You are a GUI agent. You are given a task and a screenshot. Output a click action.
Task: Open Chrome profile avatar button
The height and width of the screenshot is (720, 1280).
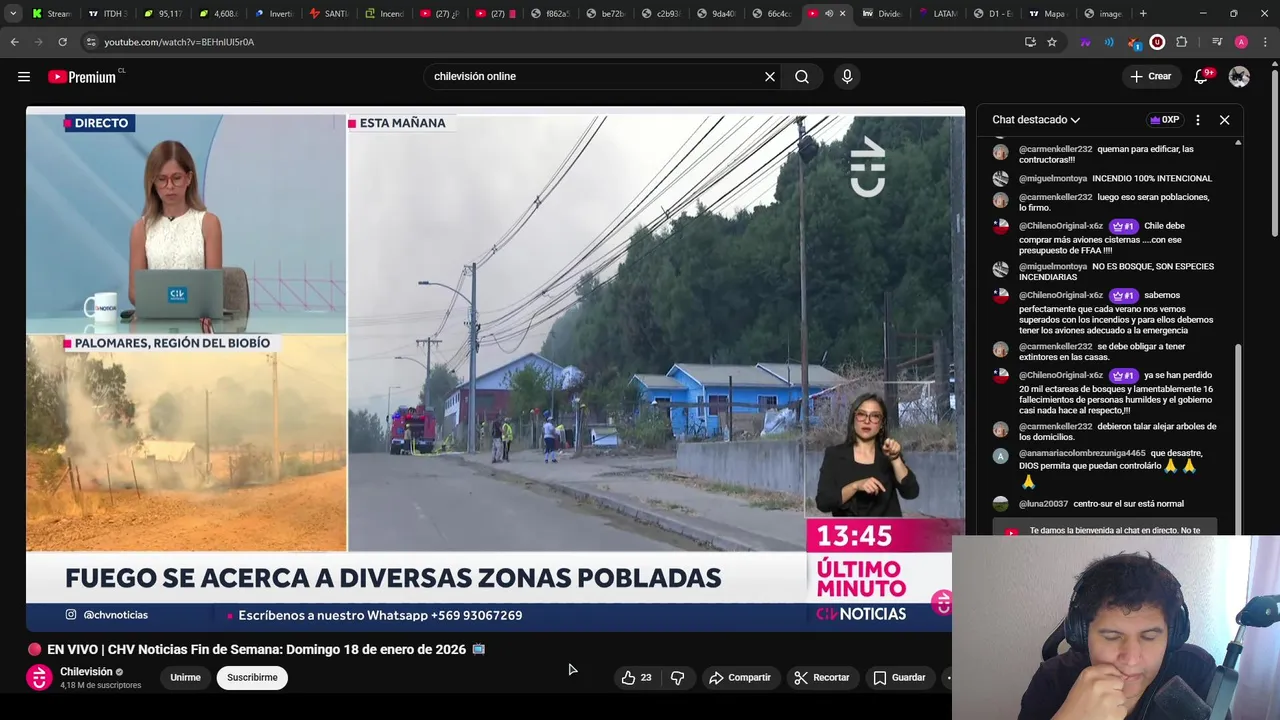click(1241, 42)
